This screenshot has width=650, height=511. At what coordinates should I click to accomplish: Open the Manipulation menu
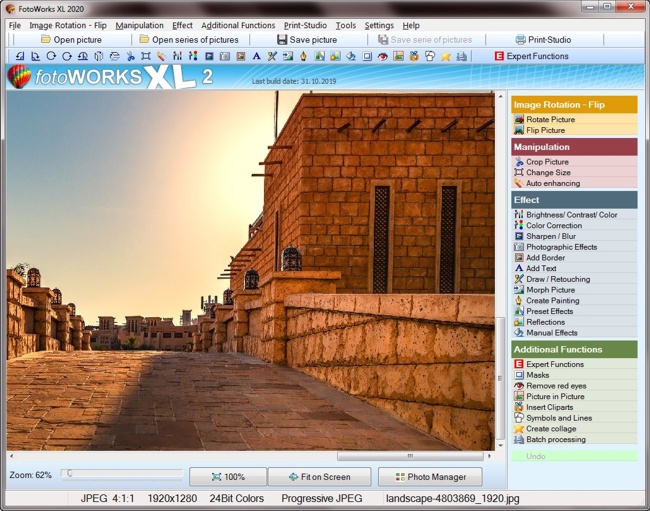pyautogui.click(x=139, y=25)
